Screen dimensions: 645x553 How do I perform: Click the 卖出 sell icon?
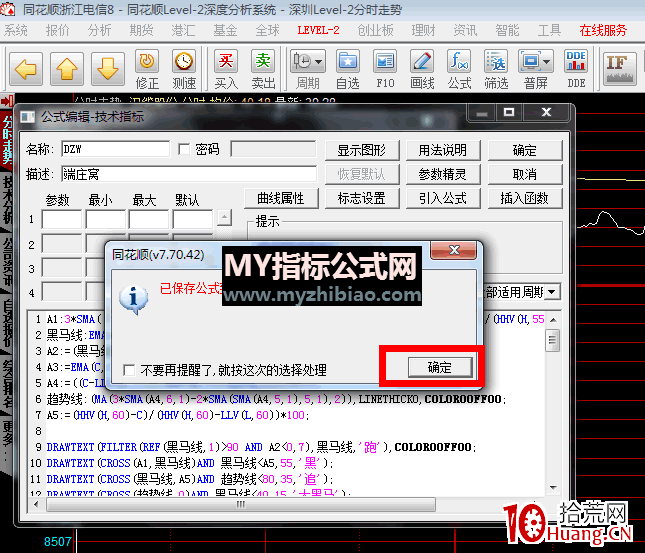[x=263, y=62]
